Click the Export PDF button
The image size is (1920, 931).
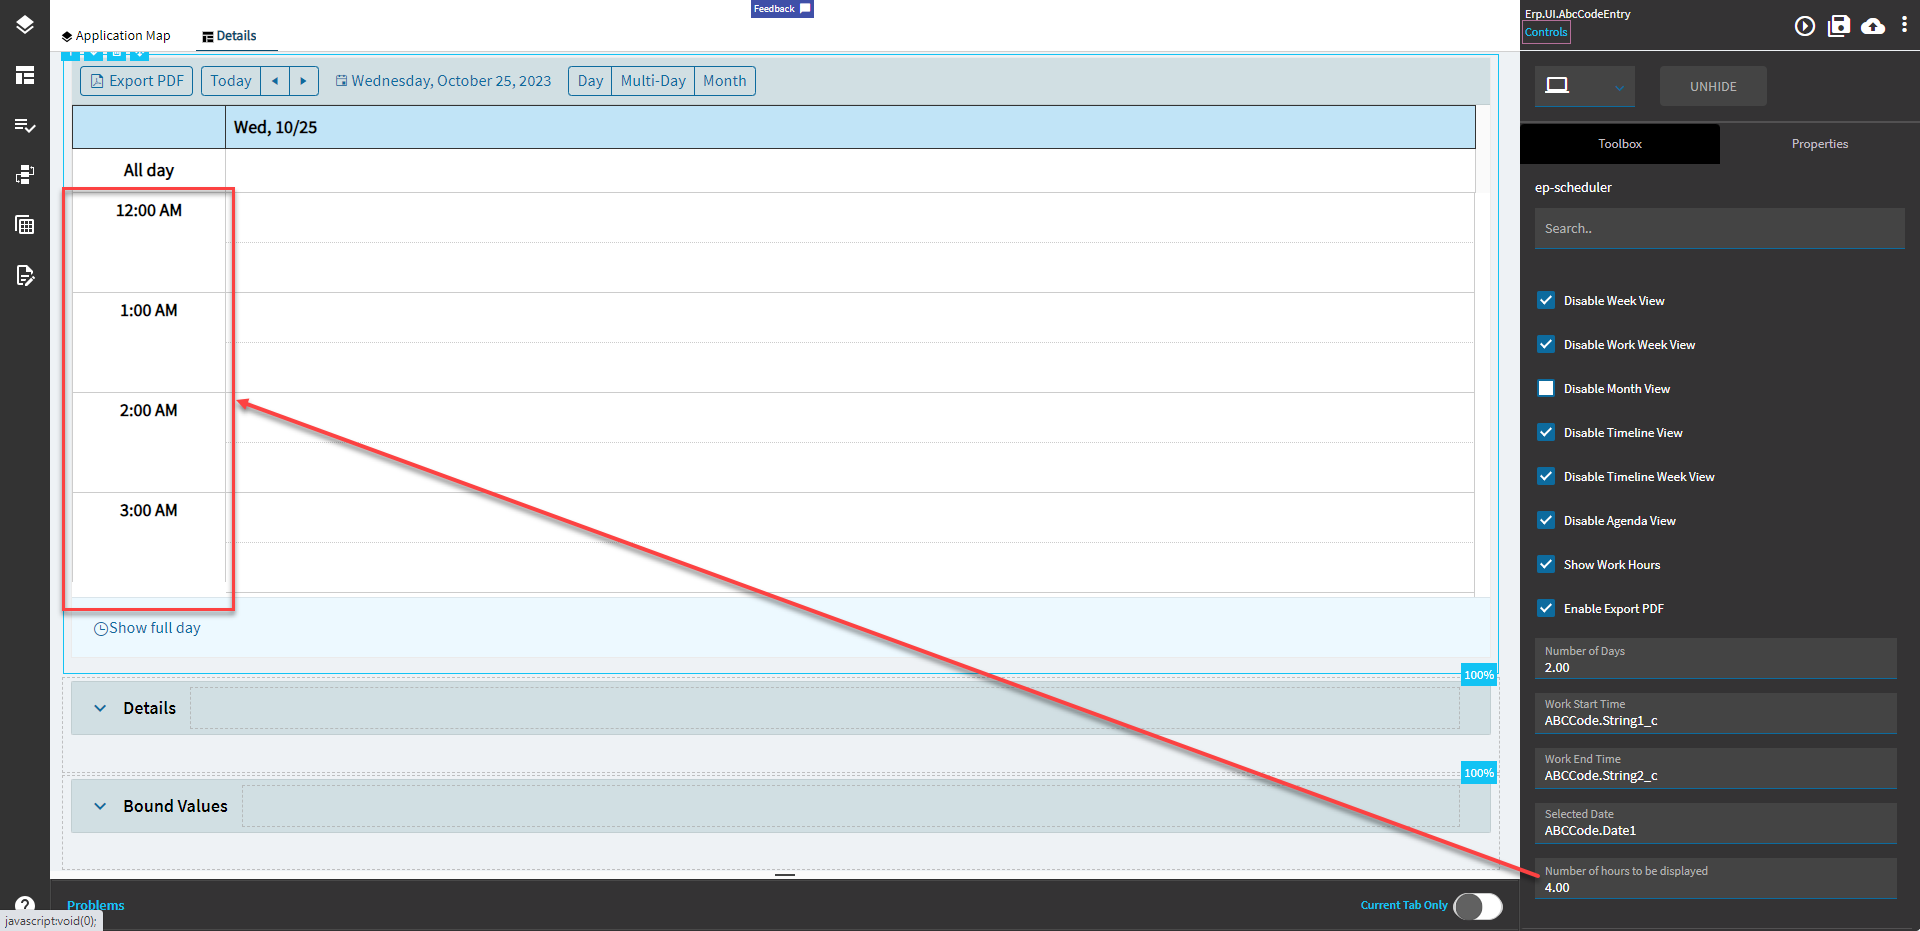137,81
